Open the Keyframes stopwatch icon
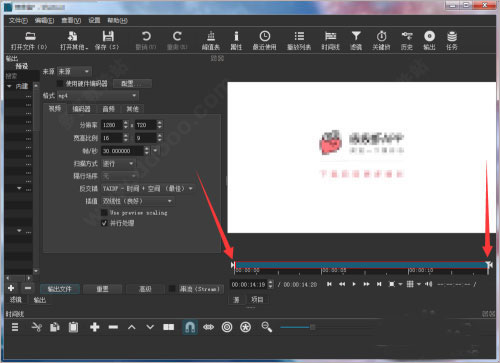 tap(381, 36)
